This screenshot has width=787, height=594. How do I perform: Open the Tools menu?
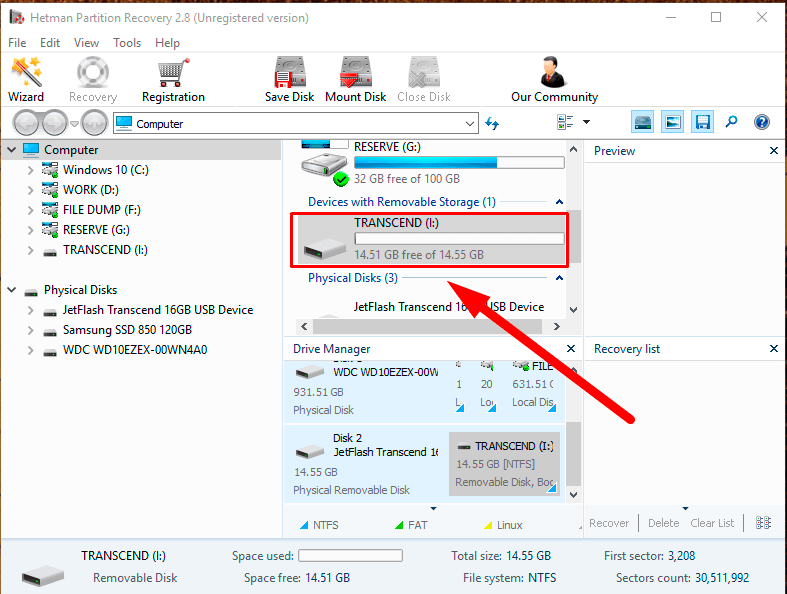(x=127, y=43)
